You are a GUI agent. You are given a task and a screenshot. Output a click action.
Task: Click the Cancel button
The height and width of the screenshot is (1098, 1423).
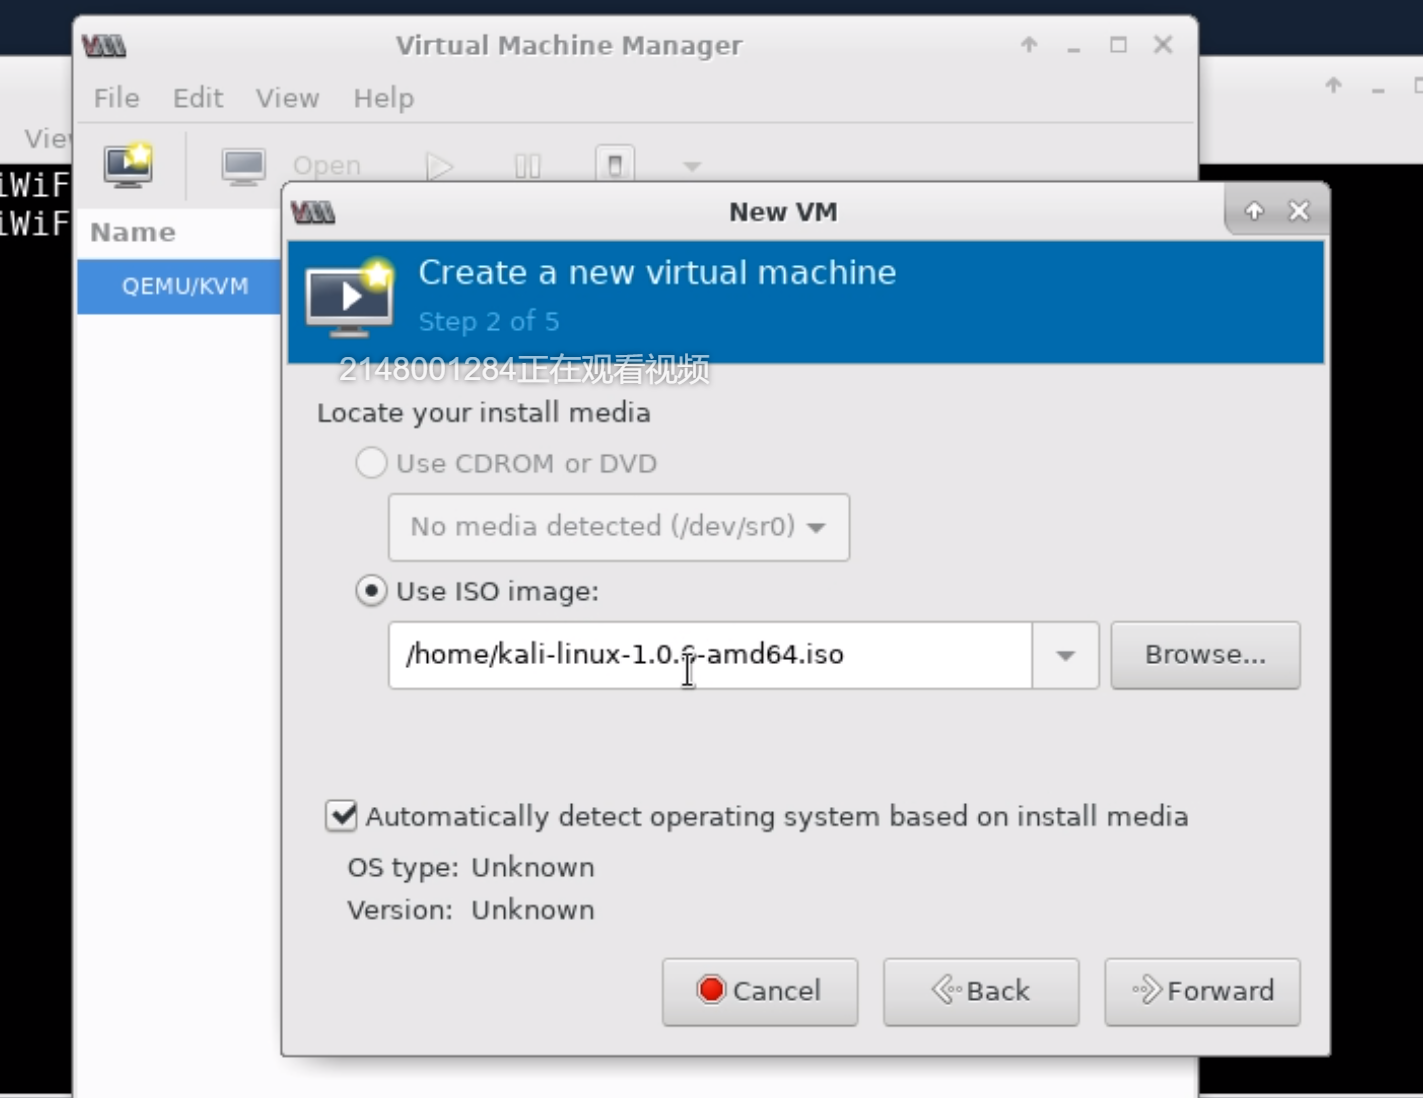click(x=760, y=991)
